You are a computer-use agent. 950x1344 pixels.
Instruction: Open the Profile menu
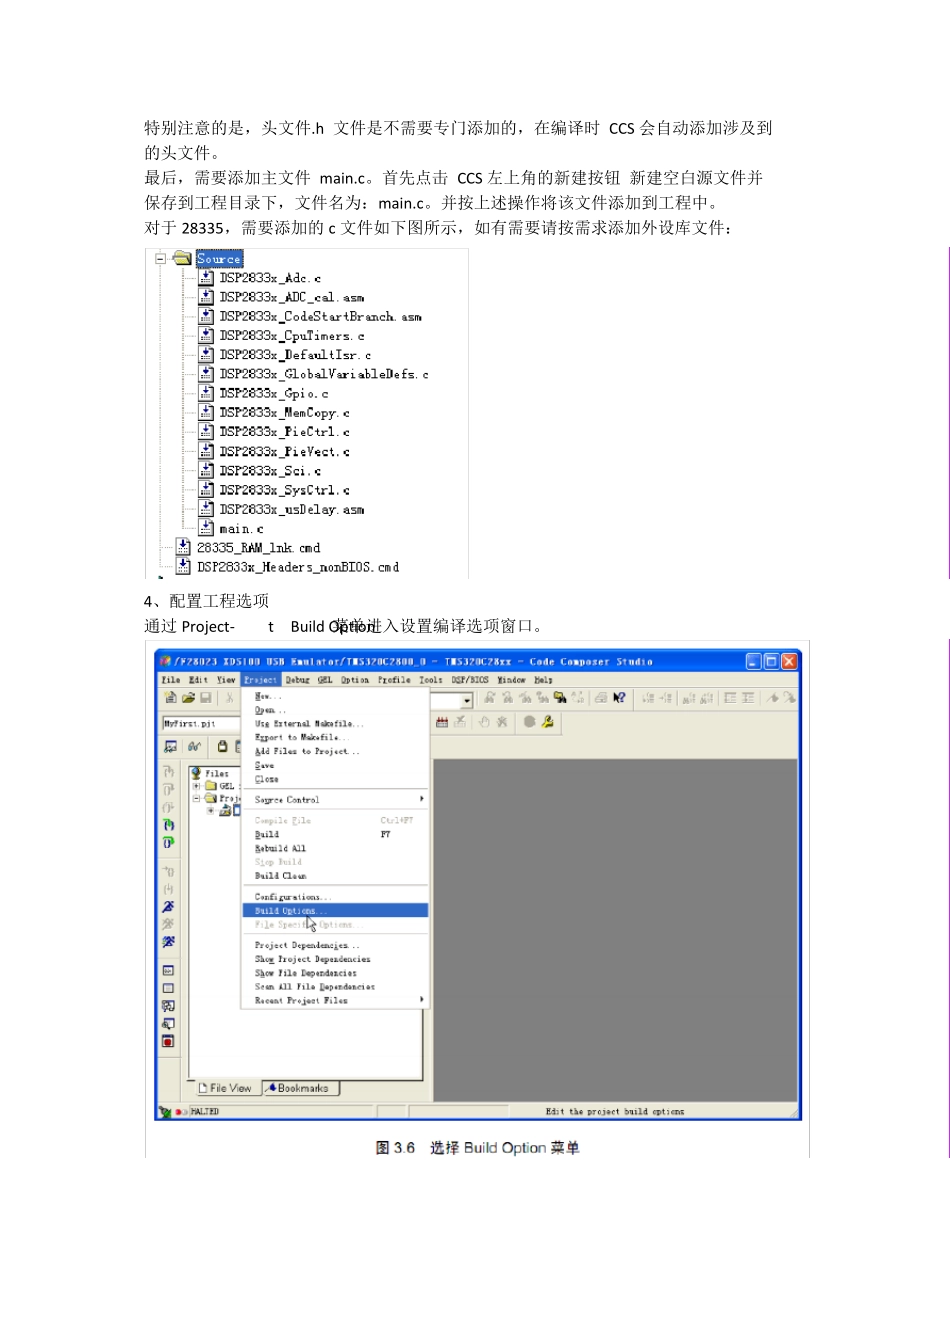point(394,680)
